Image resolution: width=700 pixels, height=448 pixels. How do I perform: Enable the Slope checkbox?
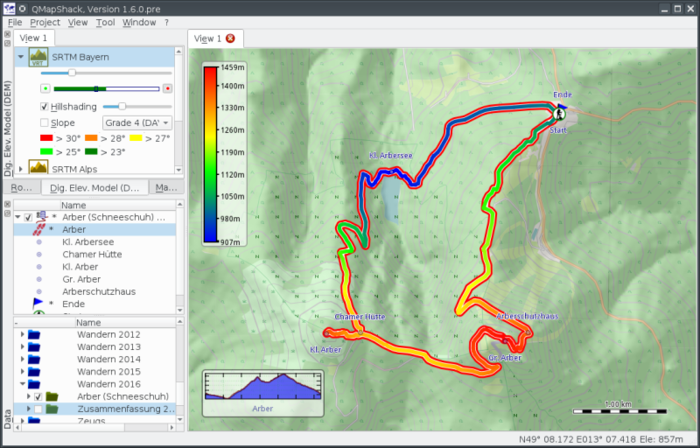[x=45, y=122]
